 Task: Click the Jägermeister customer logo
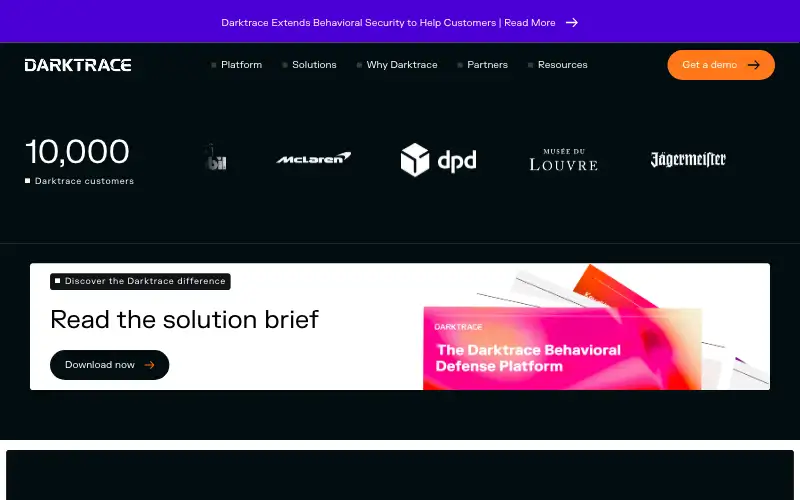(x=688, y=159)
